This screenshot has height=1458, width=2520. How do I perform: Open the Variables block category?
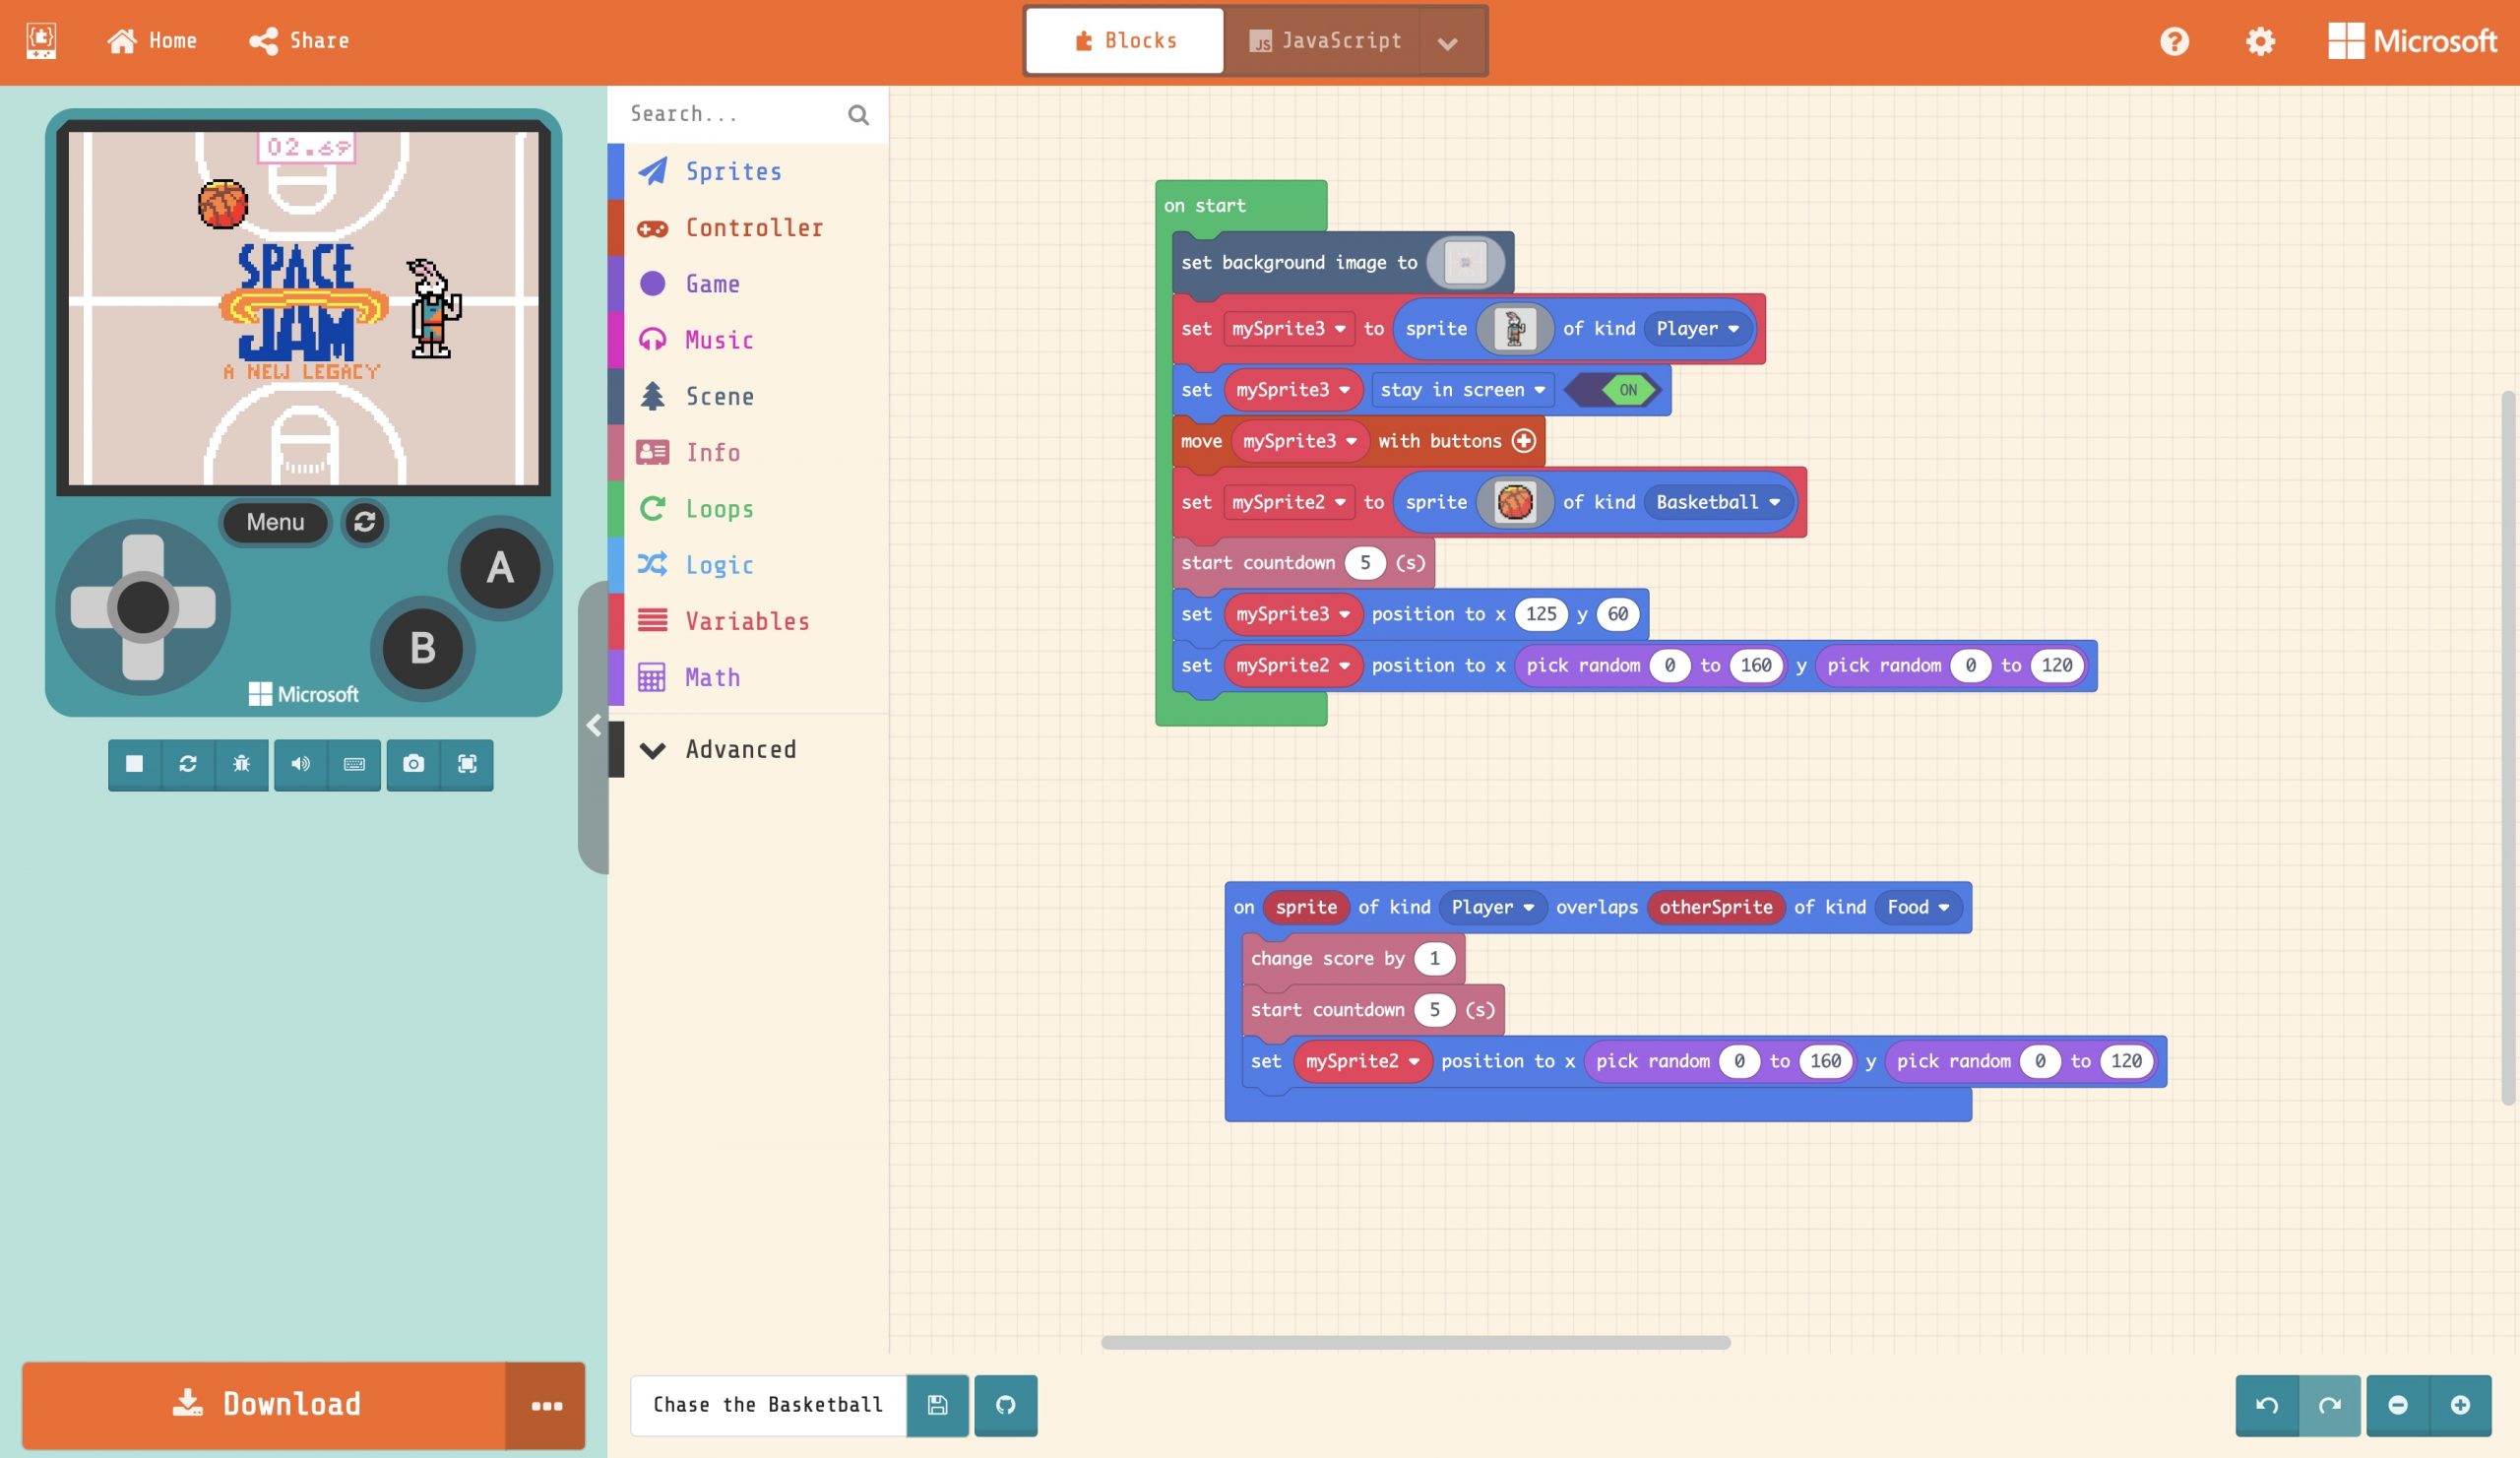pyautogui.click(x=748, y=621)
